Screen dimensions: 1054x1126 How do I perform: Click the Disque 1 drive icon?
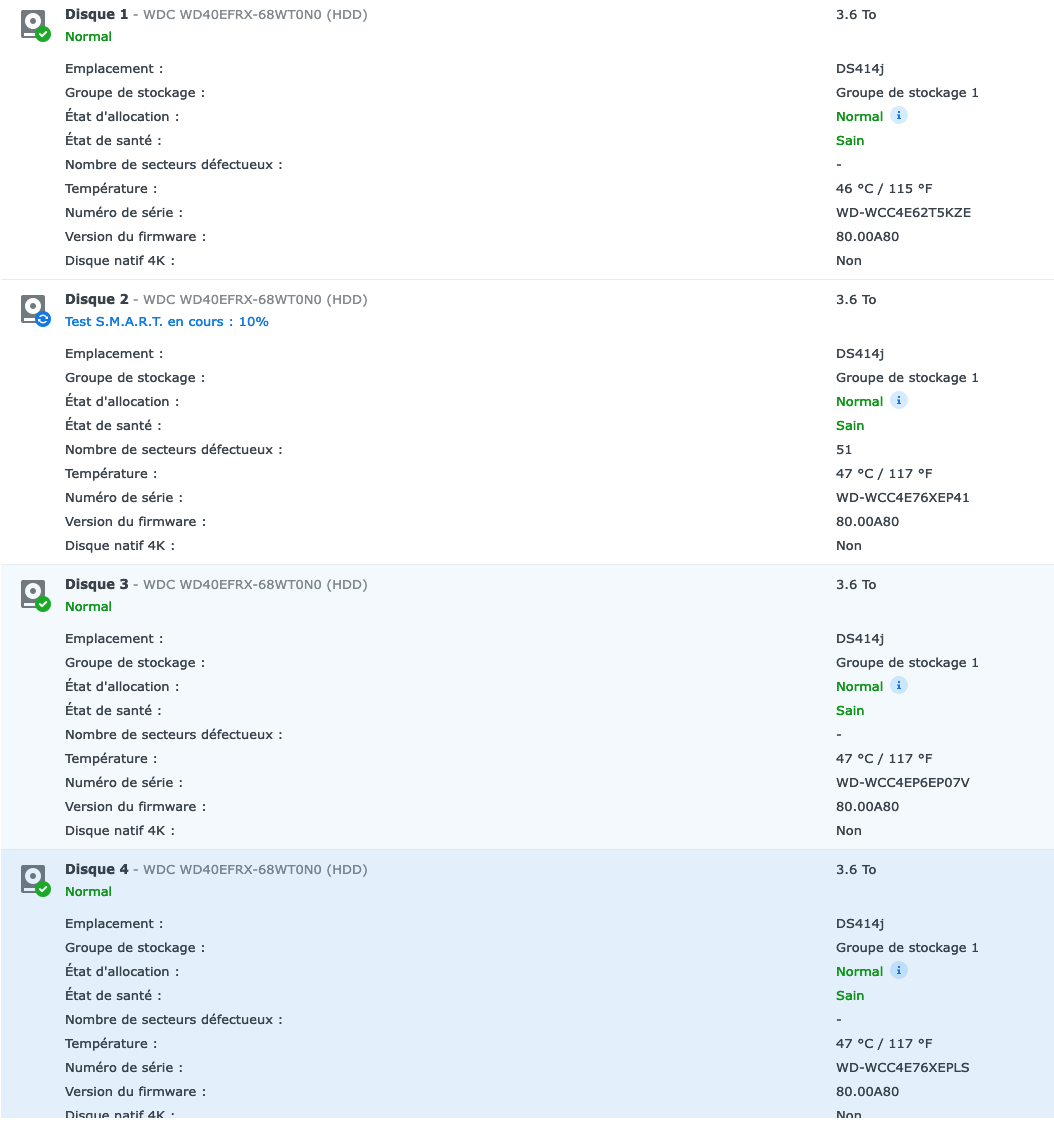35,25
